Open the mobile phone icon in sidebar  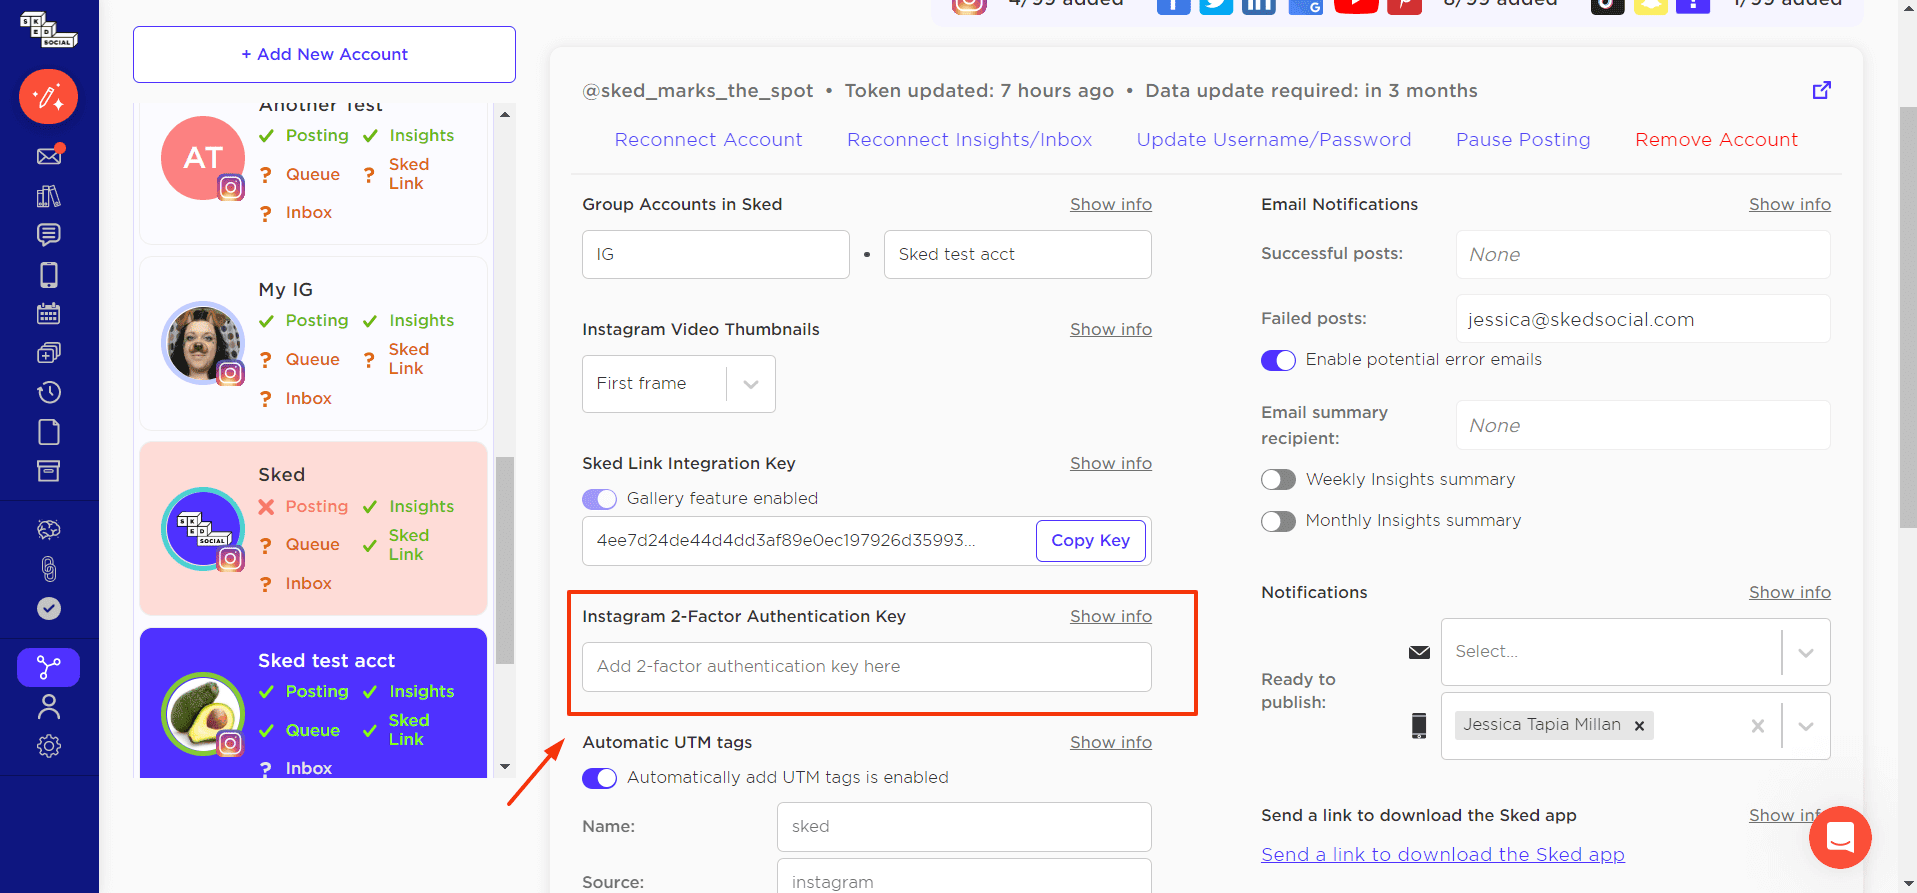tap(49, 274)
